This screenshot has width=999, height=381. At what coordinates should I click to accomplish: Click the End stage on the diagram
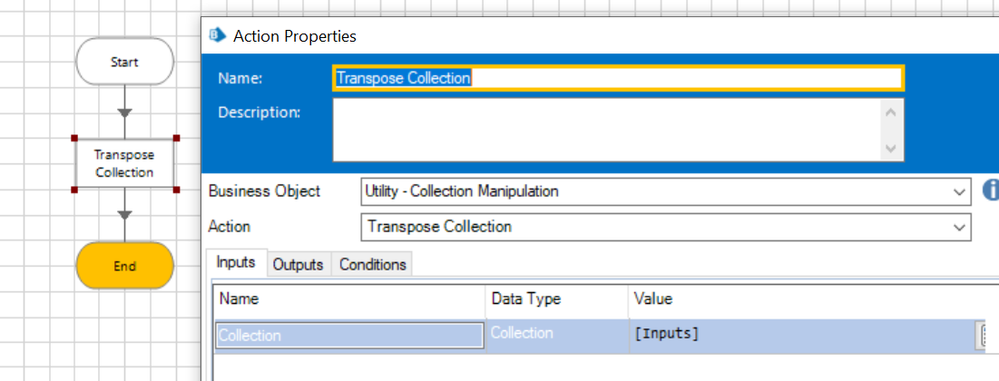coord(124,266)
